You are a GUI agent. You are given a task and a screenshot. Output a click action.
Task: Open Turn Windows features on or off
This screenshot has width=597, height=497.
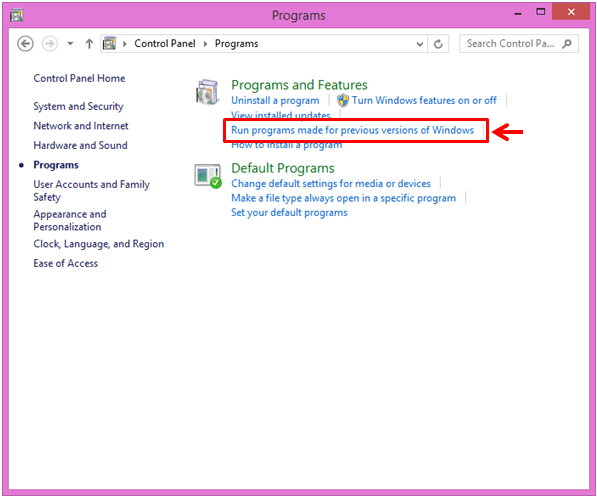(x=424, y=101)
